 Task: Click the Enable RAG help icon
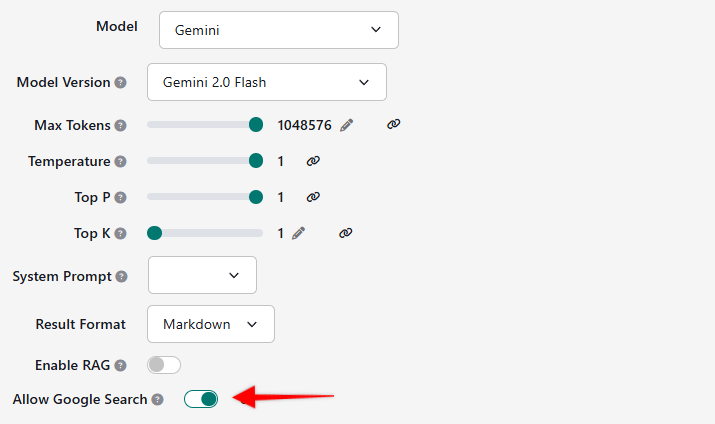pyautogui.click(x=120, y=366)
